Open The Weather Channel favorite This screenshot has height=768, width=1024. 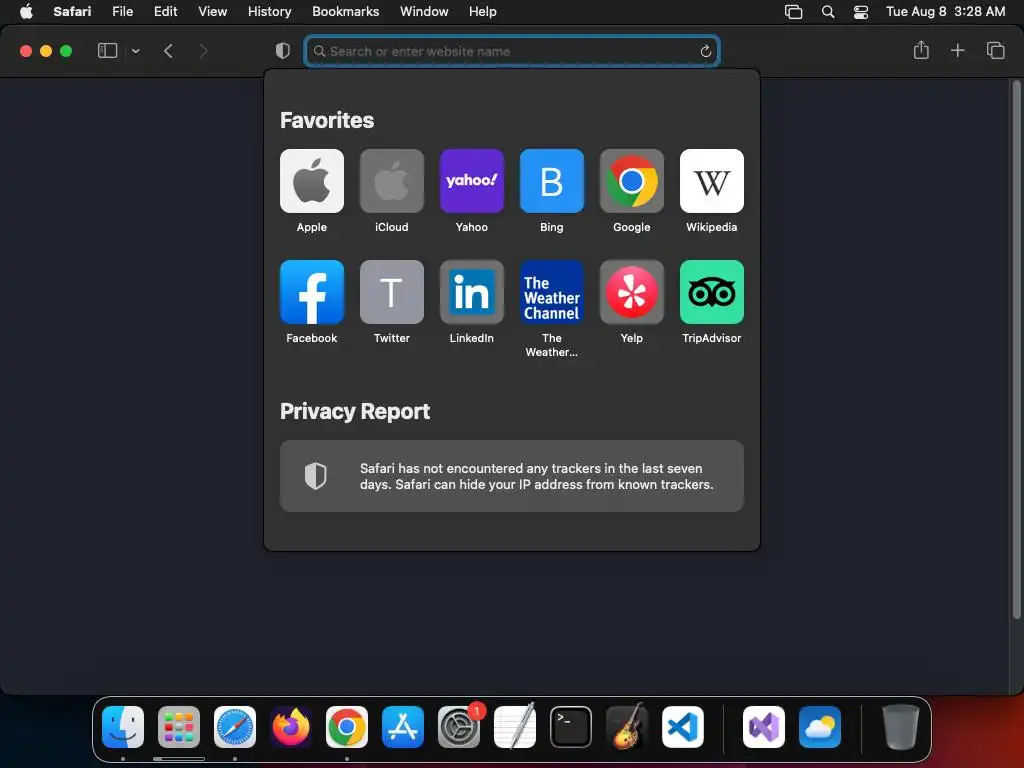point(552,292)
